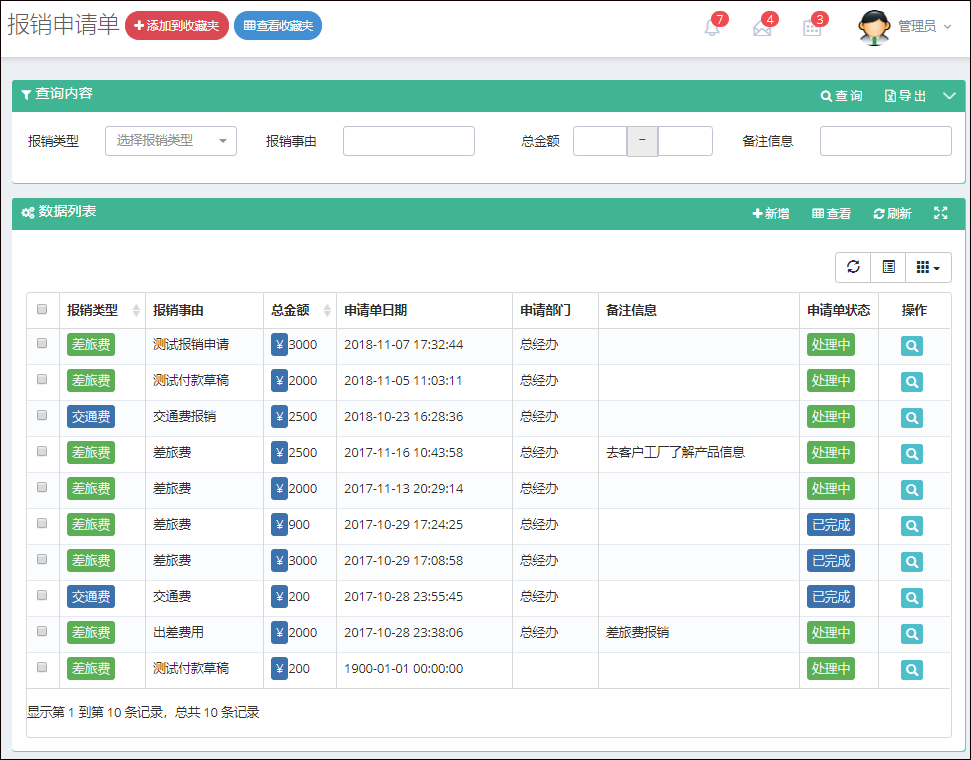This screenshot has height=760, width=971.
Task: Focus the minimum 总金额 input field
Action: (x=600, y=141)
